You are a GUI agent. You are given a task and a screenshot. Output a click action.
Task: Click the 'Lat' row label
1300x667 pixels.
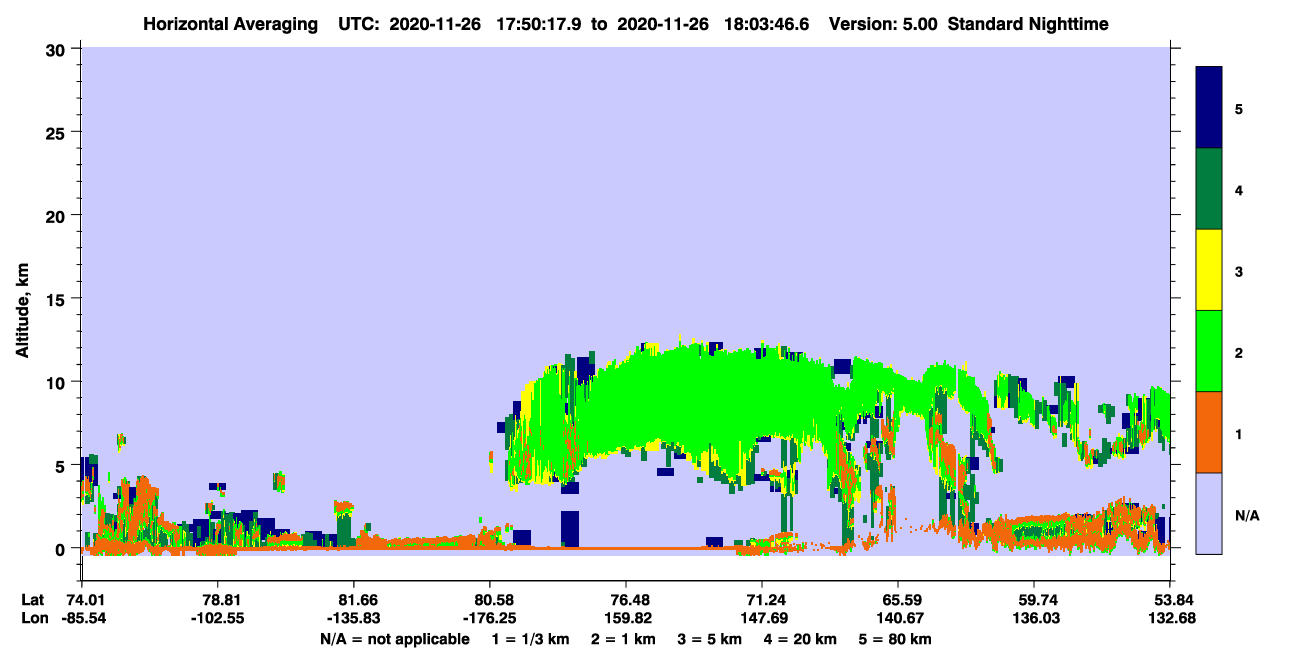click(31, 600)
